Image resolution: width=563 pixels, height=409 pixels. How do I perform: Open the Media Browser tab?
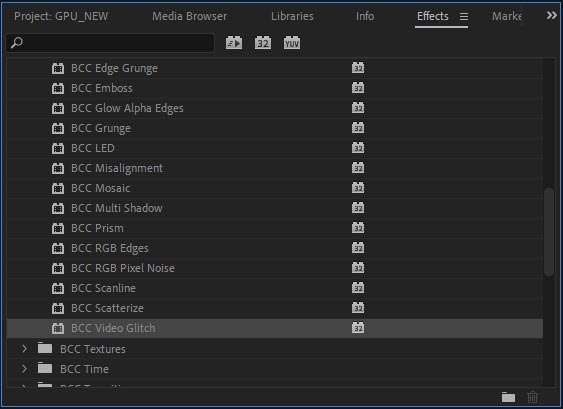point(189,16)
